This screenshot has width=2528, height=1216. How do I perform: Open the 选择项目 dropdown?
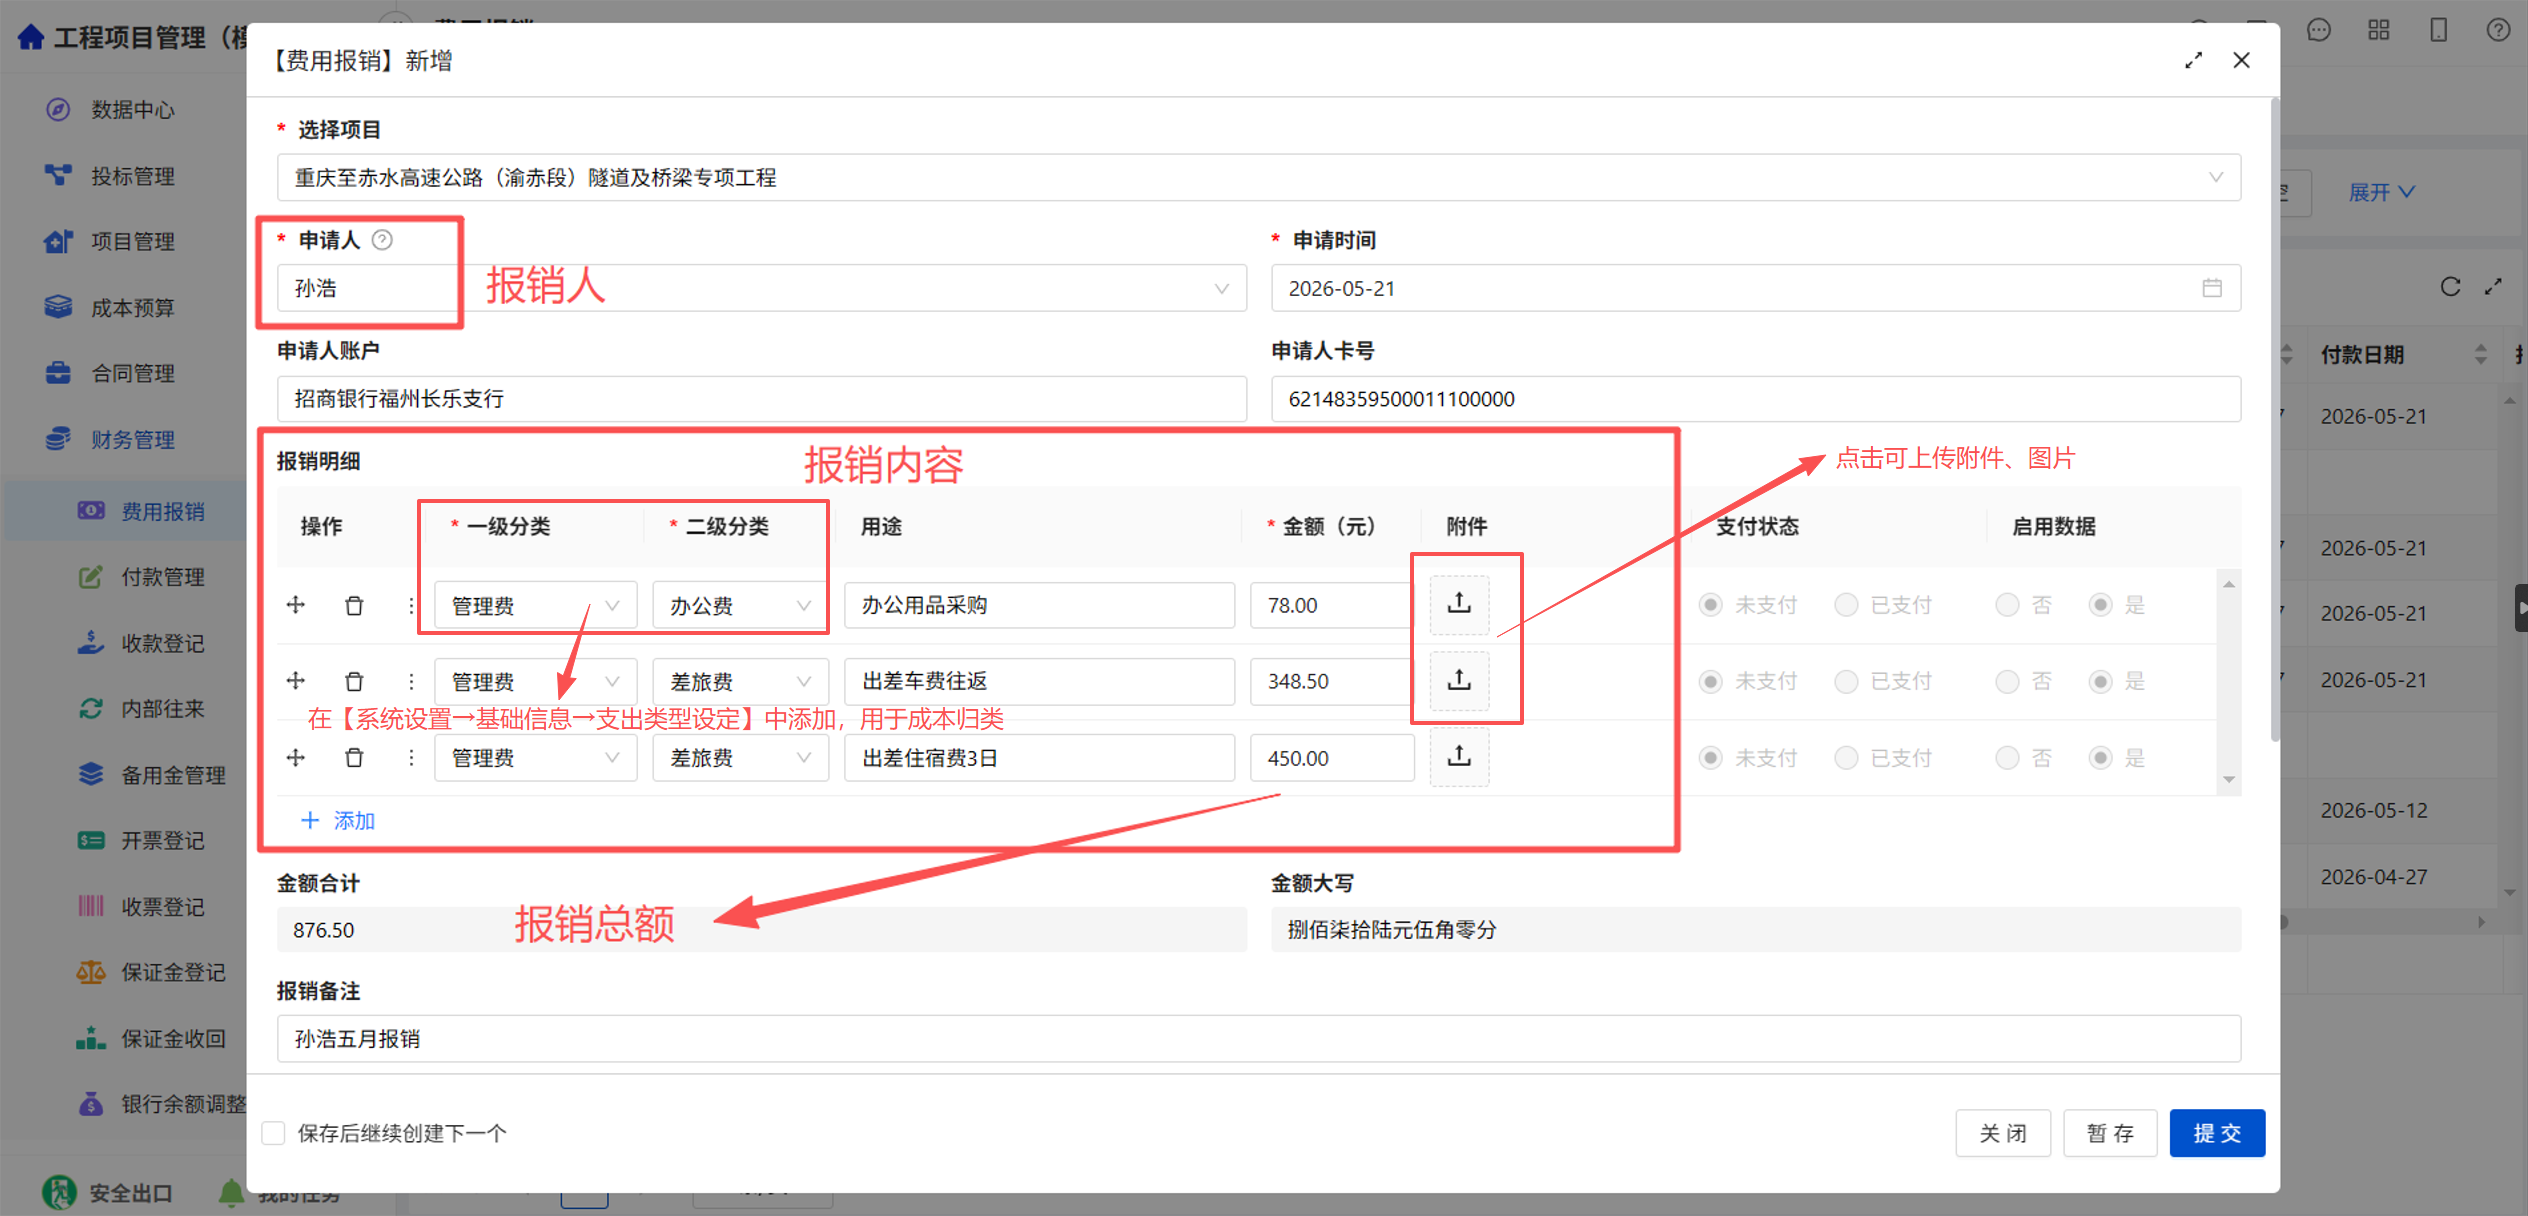pos(1259,177)
